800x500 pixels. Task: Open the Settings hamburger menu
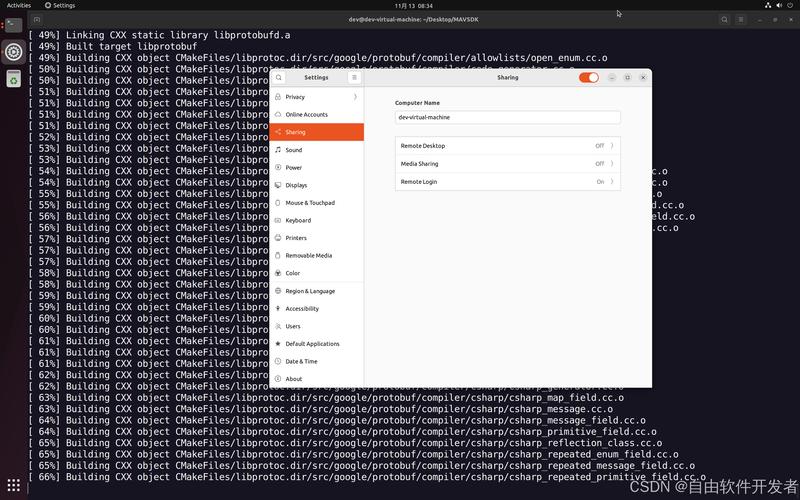pyautogui.click(x=353, y=77)
